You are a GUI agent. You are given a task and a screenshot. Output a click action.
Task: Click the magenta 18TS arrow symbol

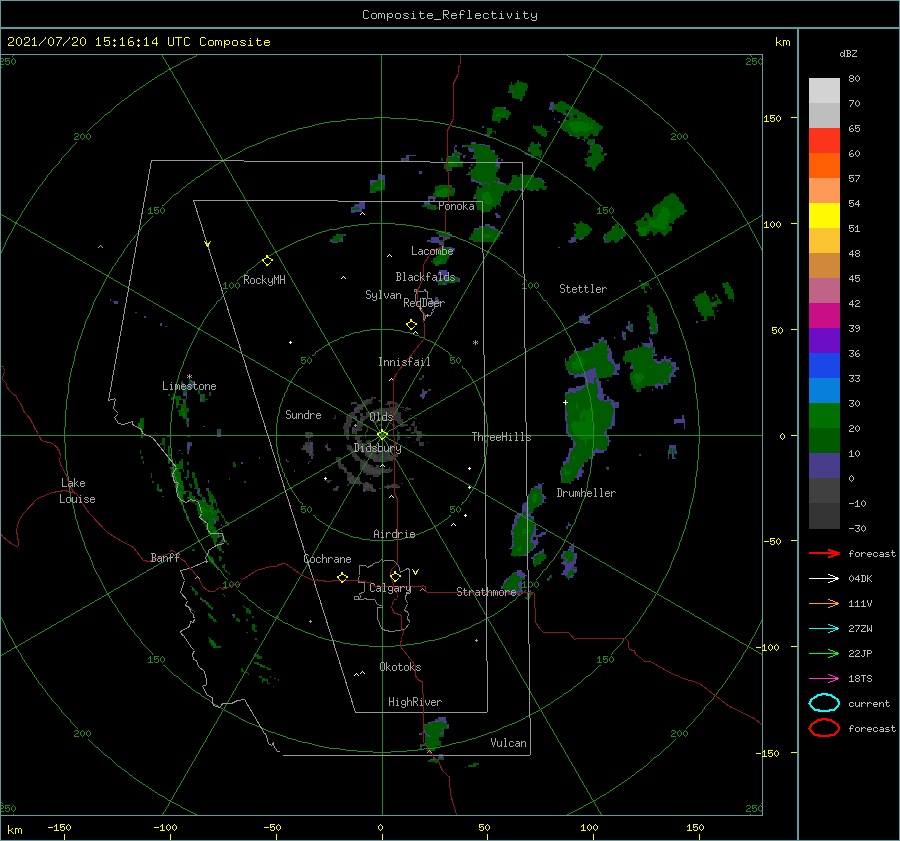click(824, 679)
